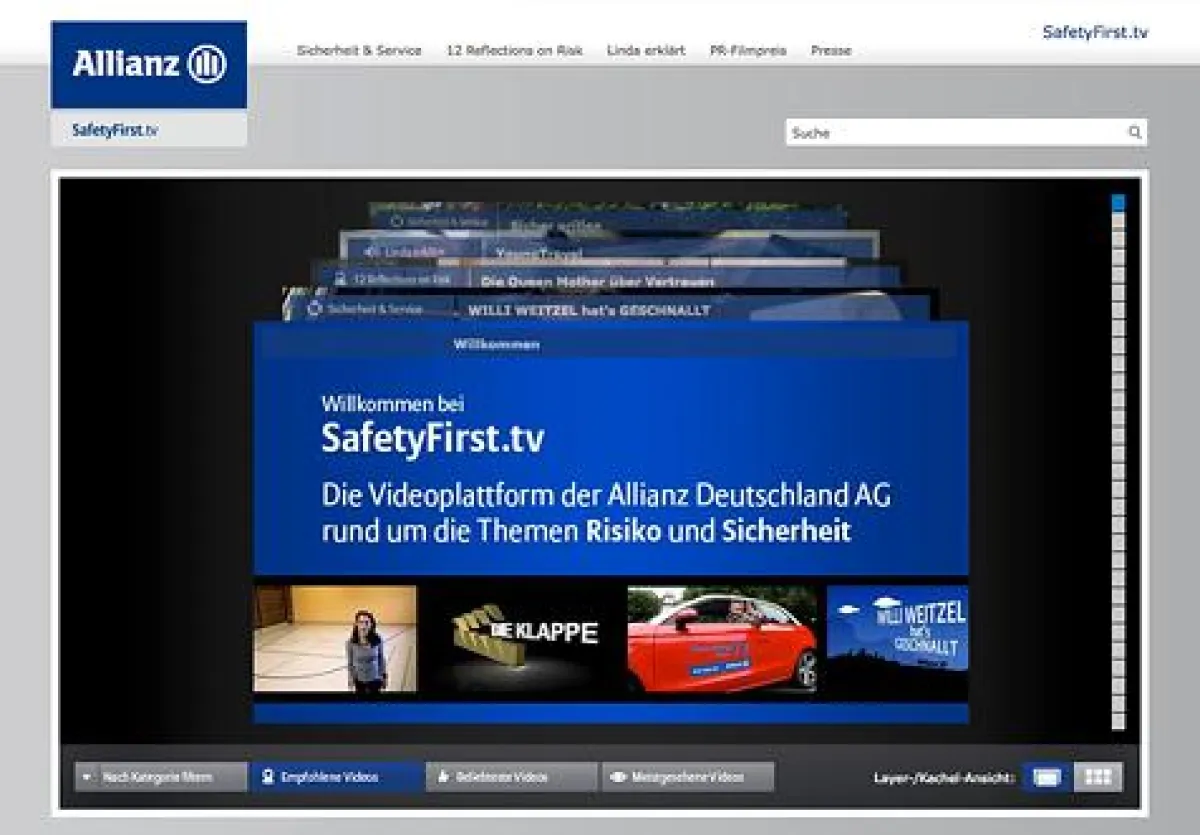The image size is (1200, 835).
Task: Click the SafetyFirst.tv link top right
Action: (1094, 31)
